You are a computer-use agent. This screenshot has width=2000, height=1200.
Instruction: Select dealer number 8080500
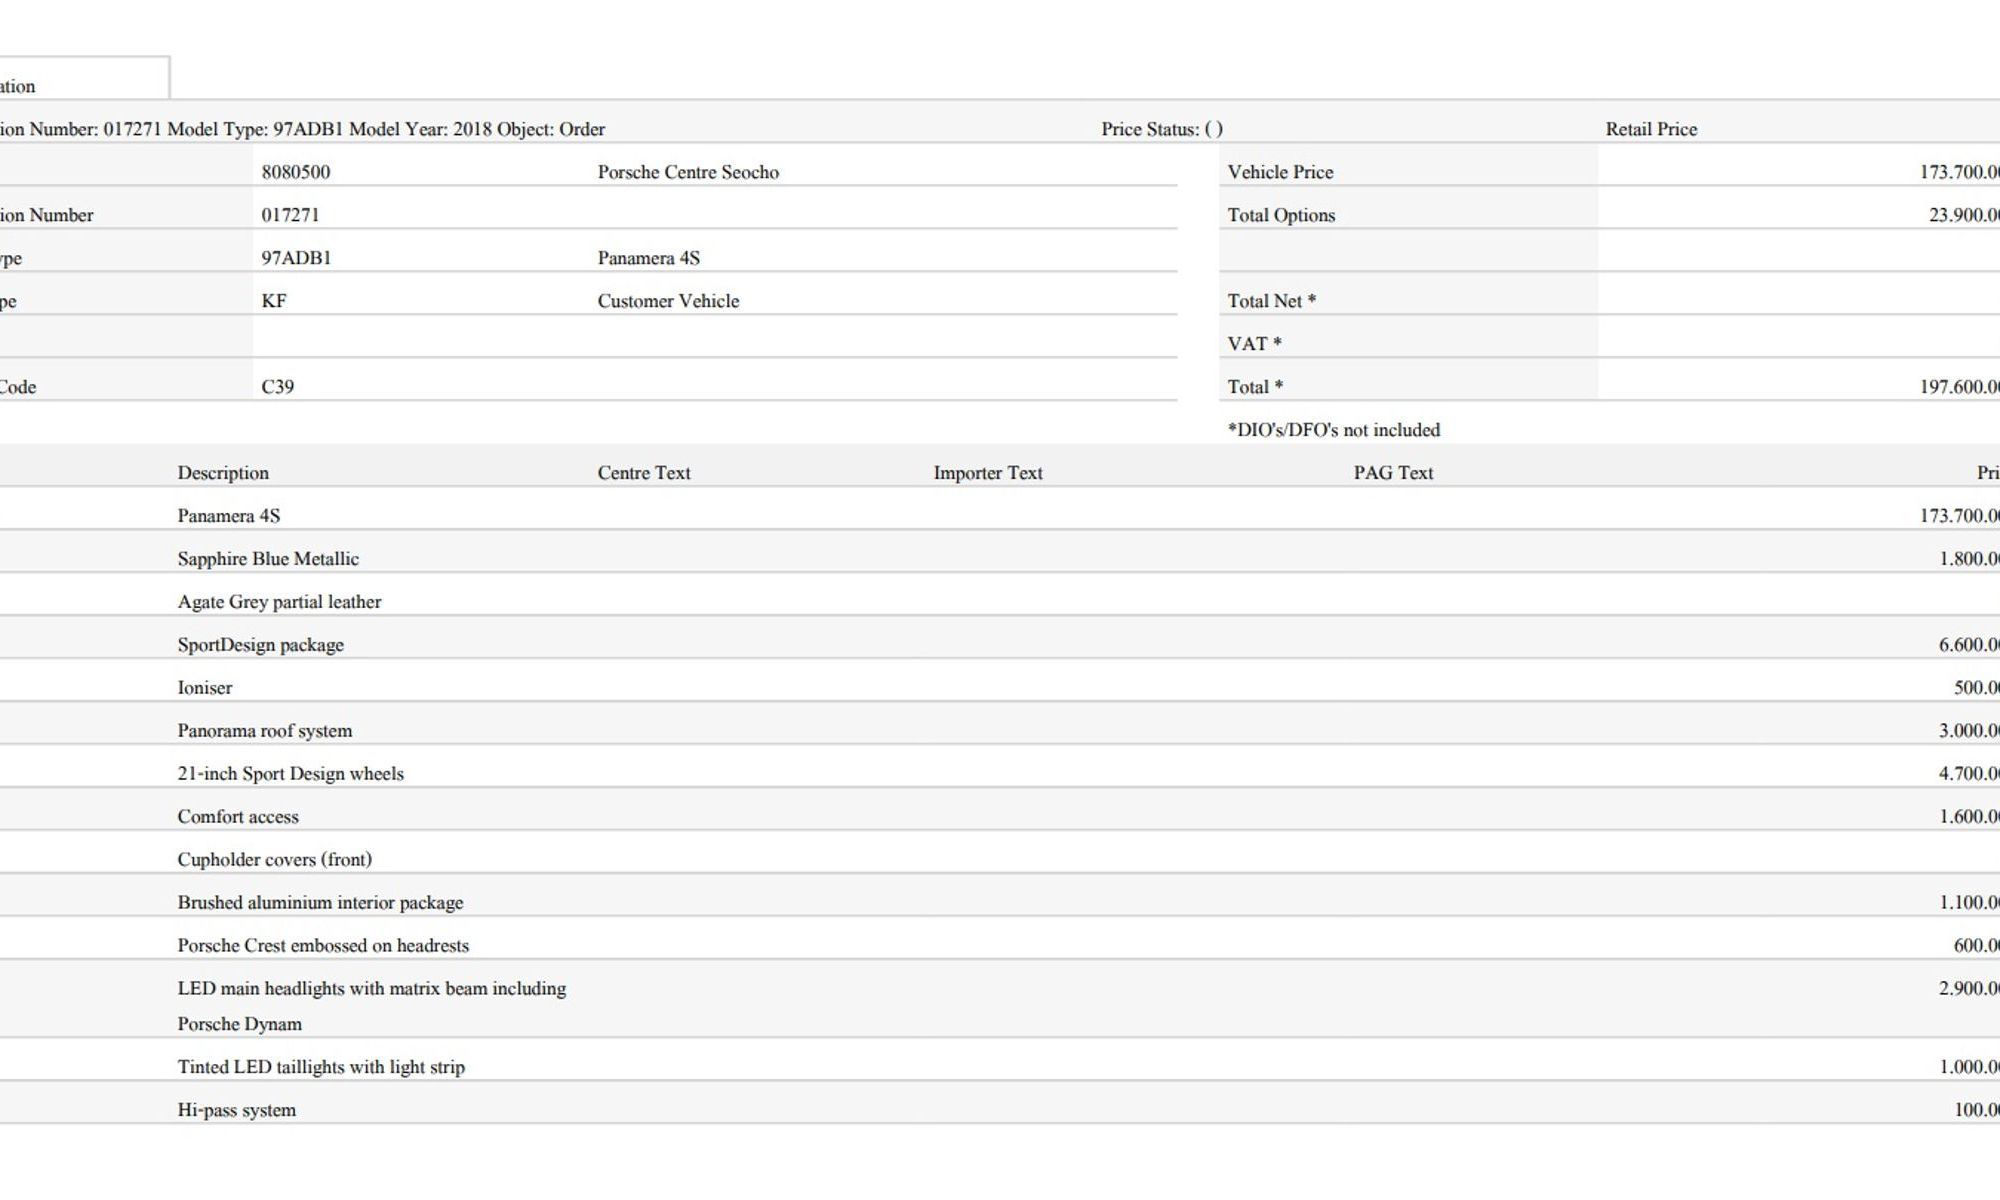[x=296, y=172]
